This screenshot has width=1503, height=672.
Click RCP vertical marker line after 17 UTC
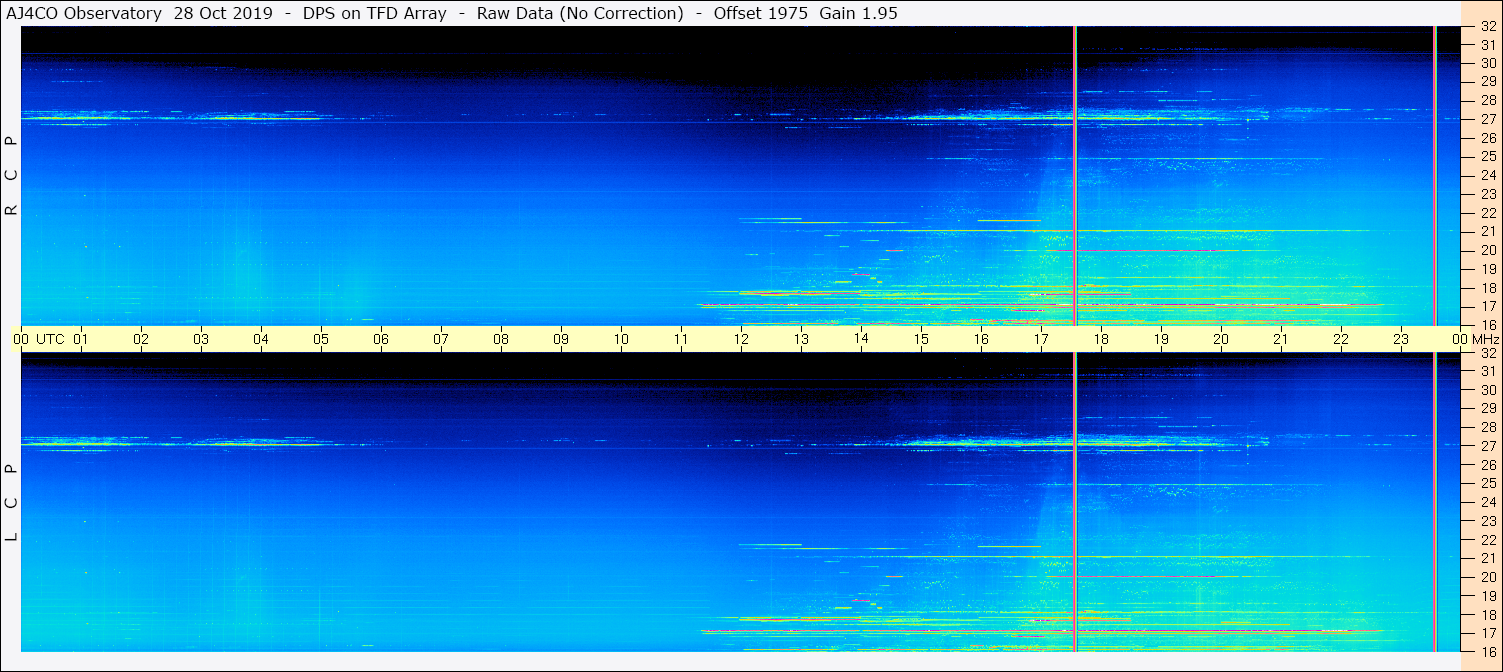coord(1075,175)
